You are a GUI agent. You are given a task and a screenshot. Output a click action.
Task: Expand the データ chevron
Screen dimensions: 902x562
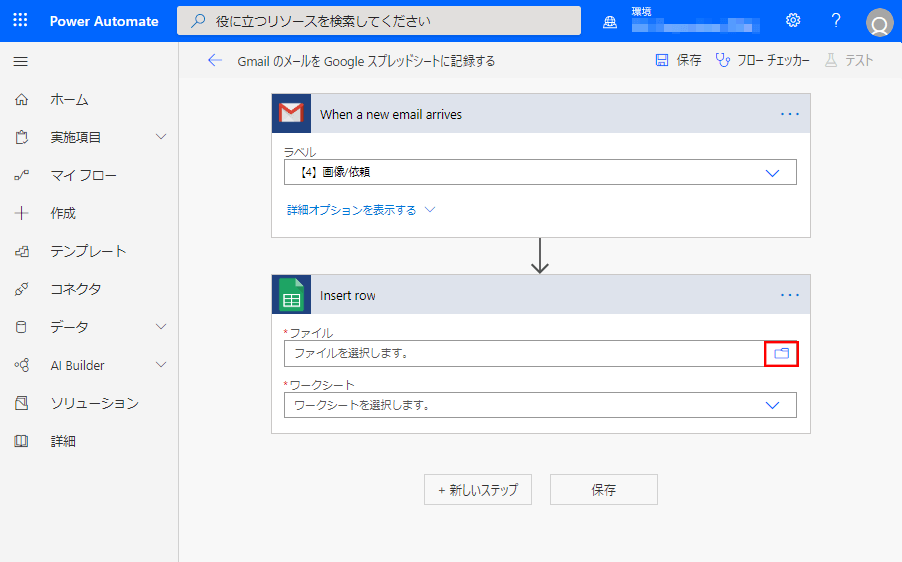pos(161,327)
